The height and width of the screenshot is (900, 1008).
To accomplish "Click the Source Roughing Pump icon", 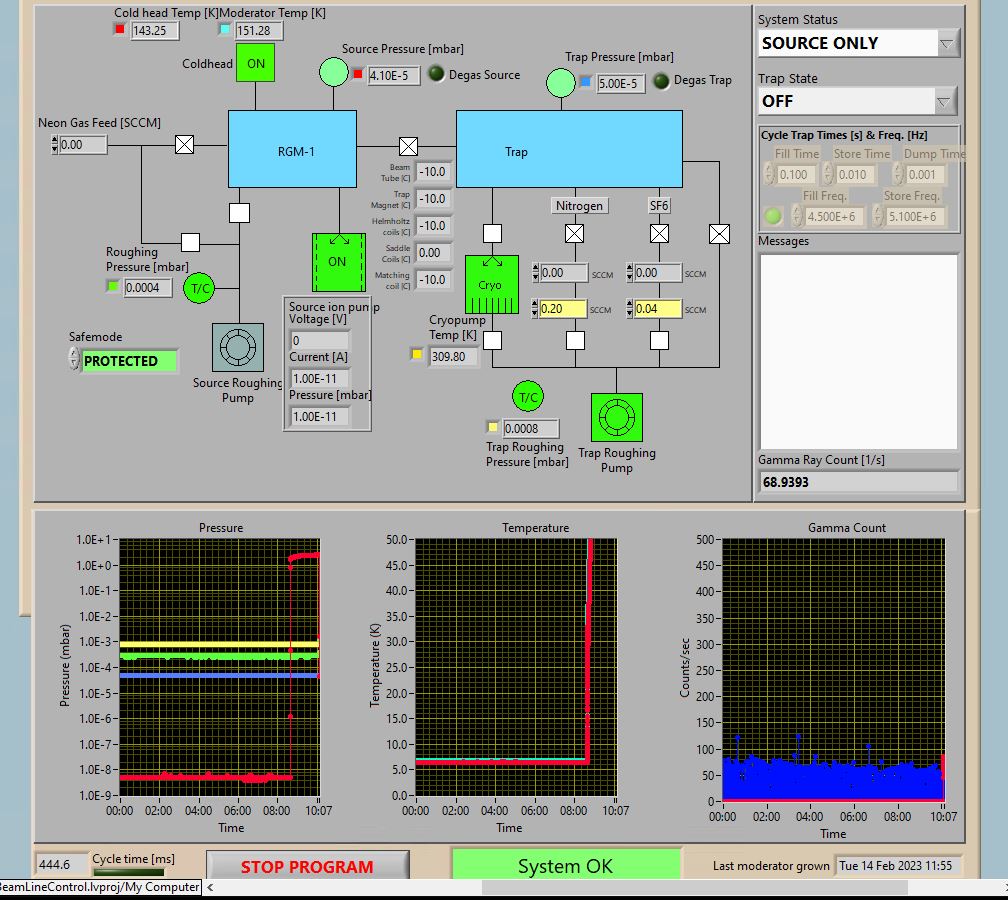I will pyautogui.click(x=238, y=348).
